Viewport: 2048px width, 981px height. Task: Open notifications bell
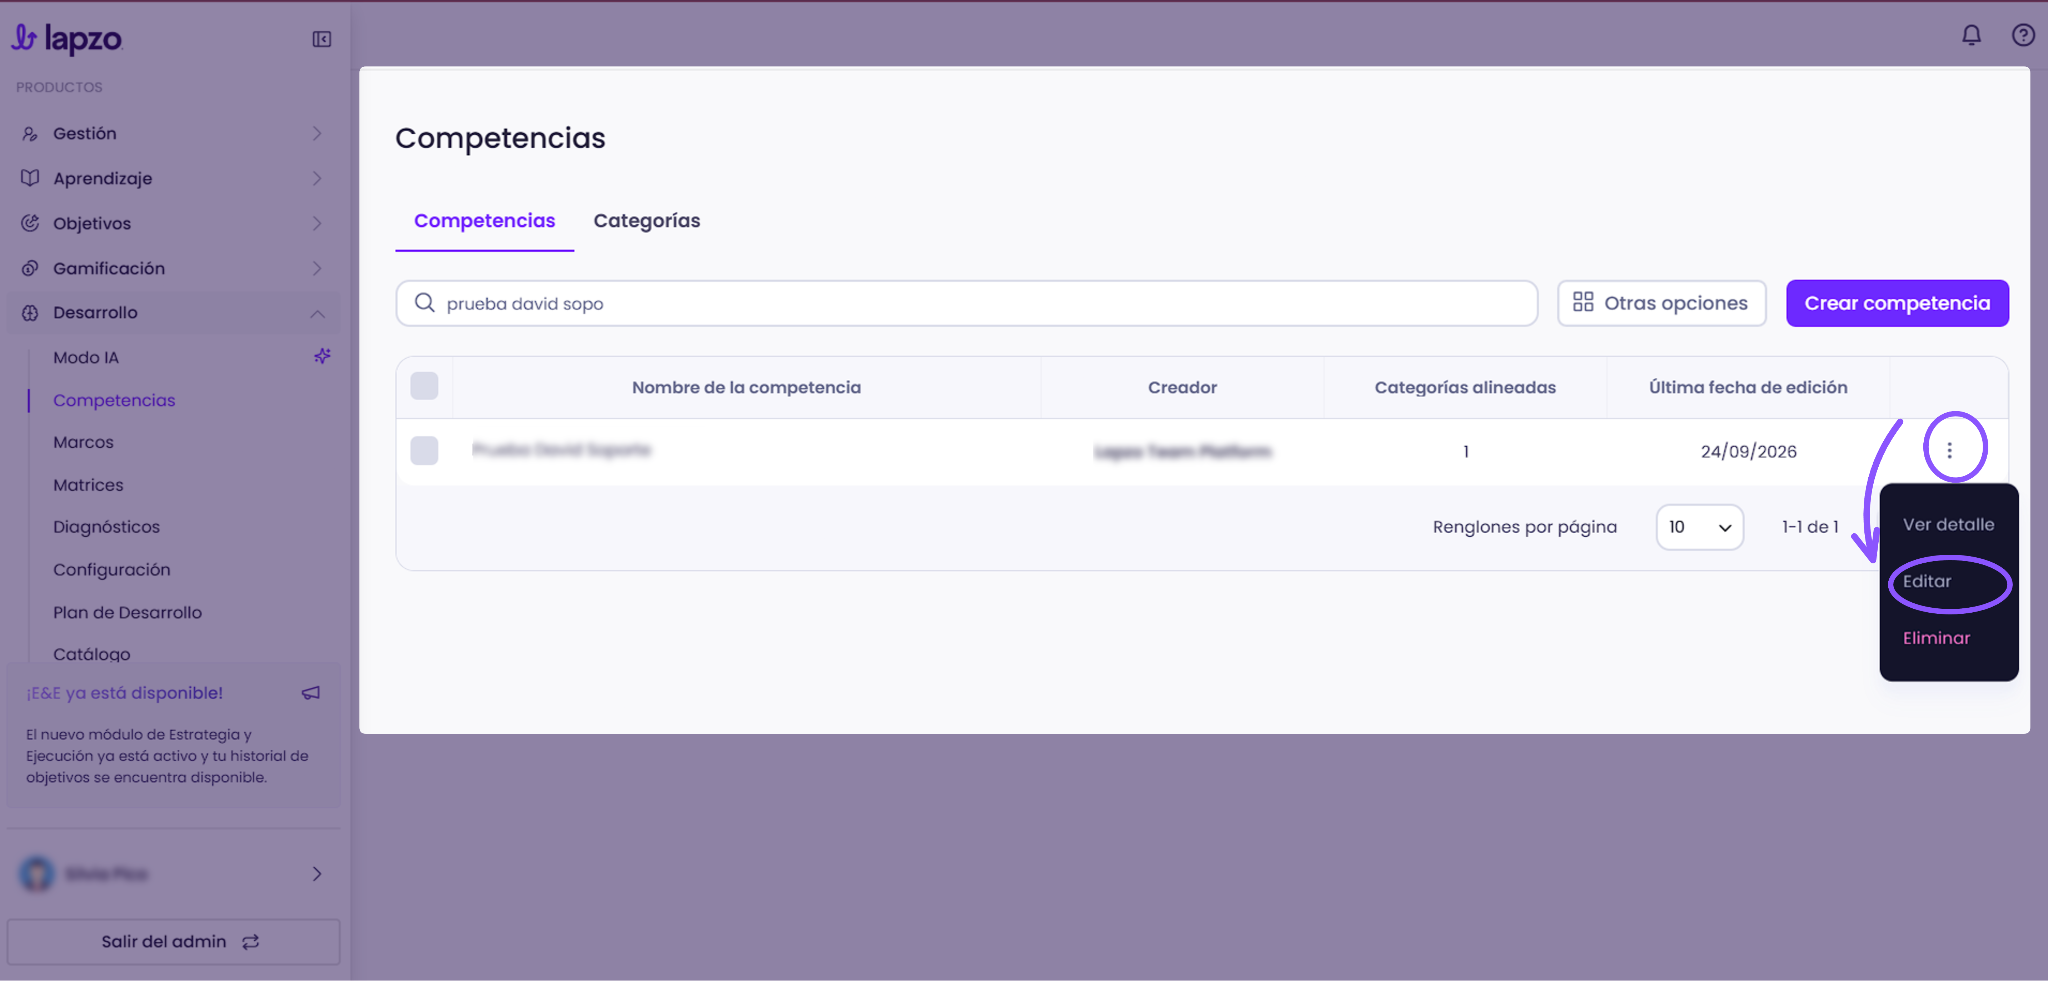tap(1971, 35)
